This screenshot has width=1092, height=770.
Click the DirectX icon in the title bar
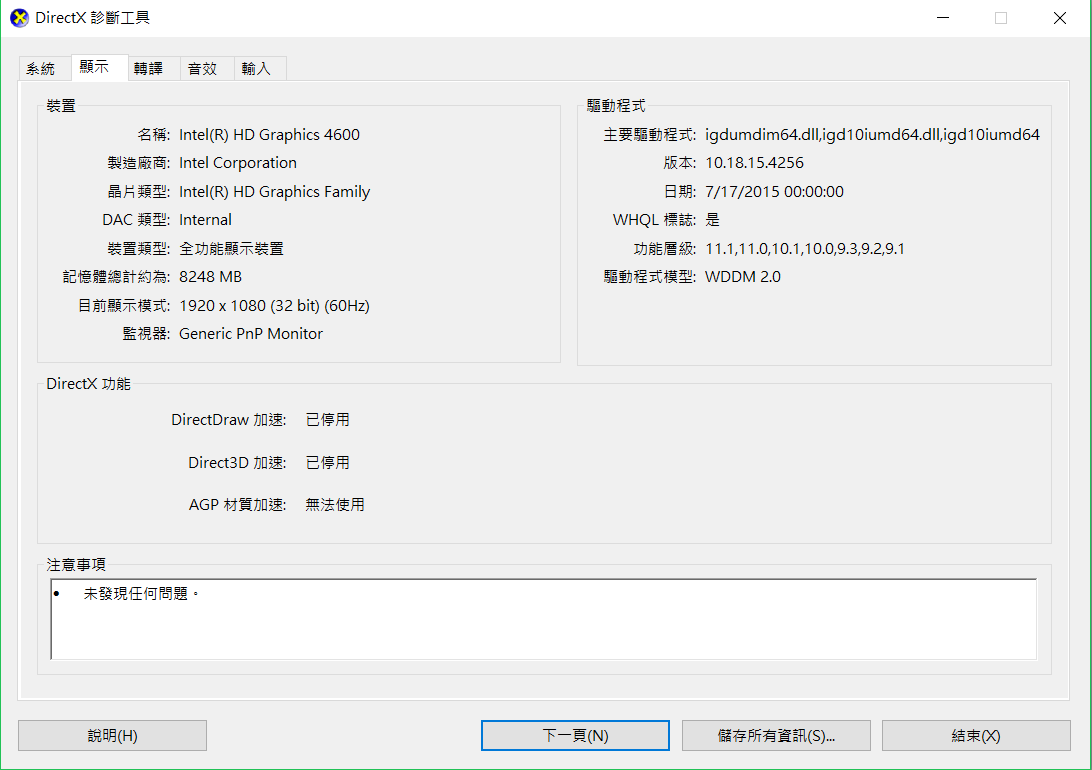point(20,18)
